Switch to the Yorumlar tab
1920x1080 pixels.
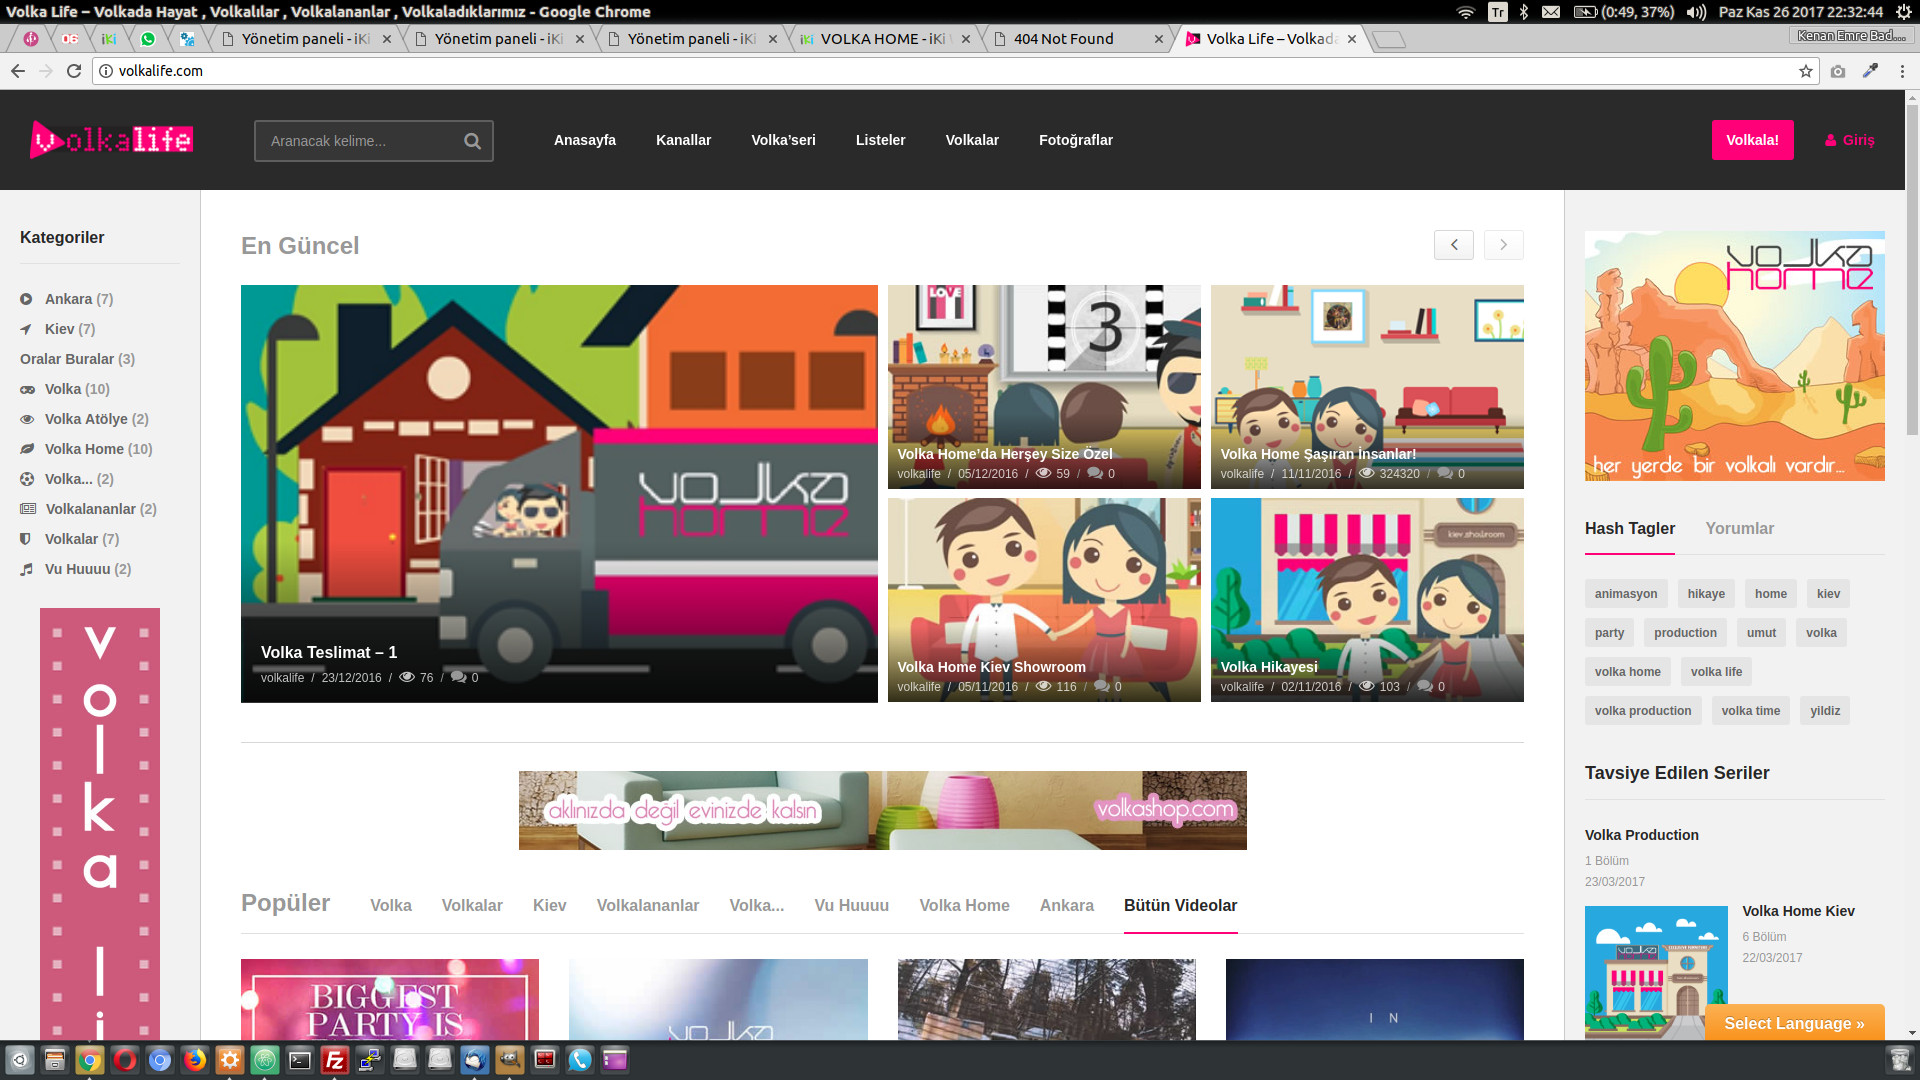point(1740,529)
